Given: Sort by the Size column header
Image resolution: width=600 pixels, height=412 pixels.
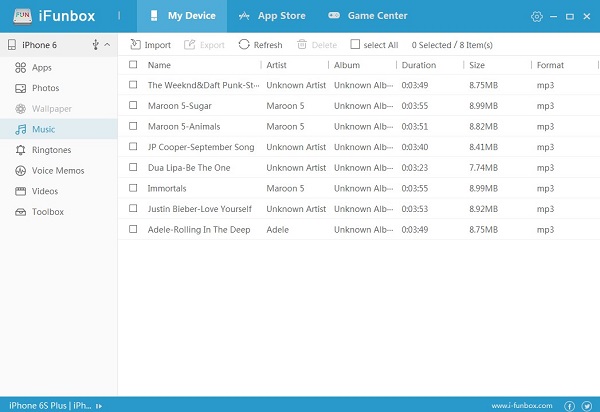Looking at the screenshot, I should (x=477, y=65).
